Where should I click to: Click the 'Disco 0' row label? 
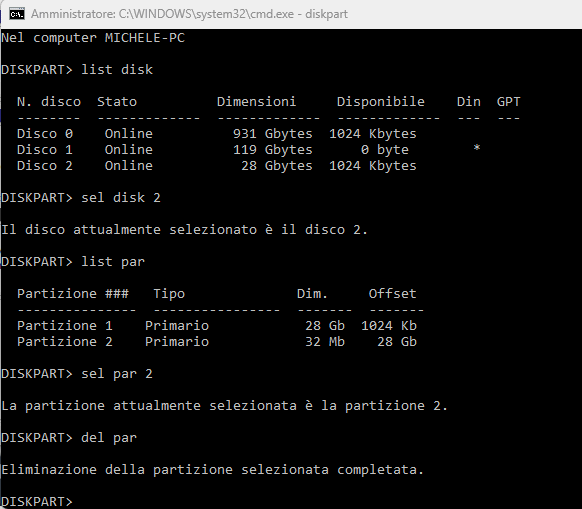(45, 133)
